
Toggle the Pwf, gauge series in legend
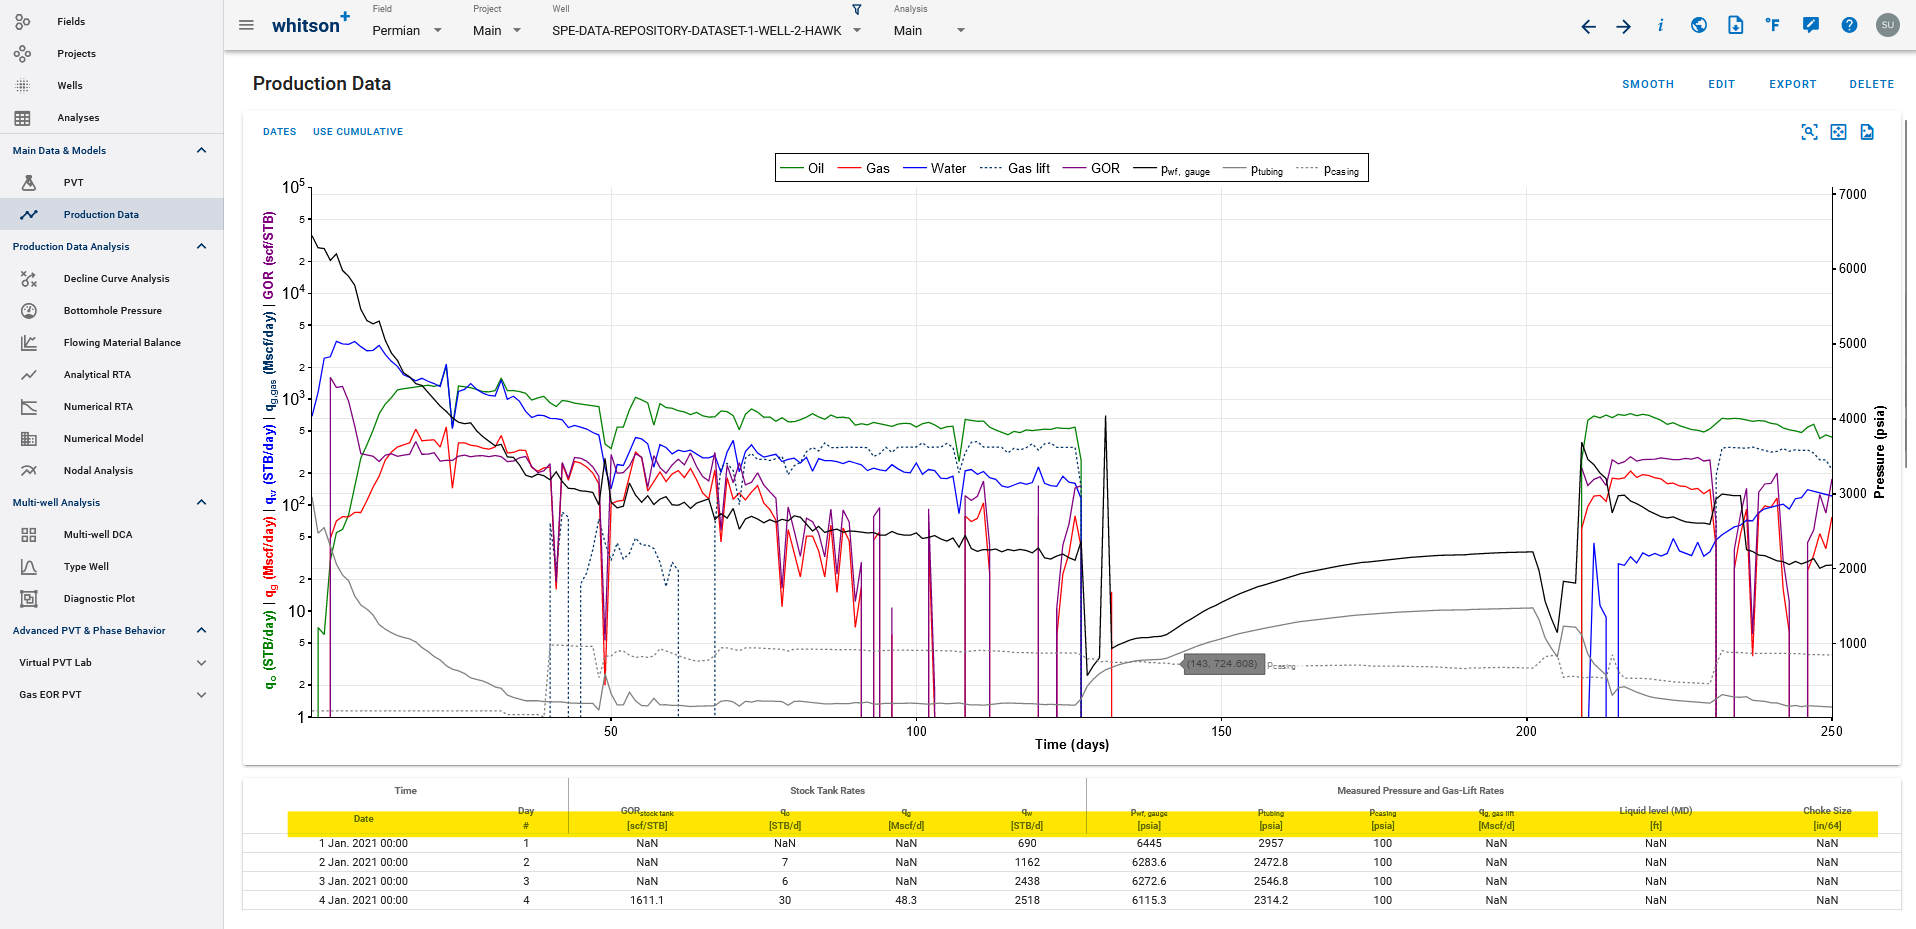[x=1172, y=169]
